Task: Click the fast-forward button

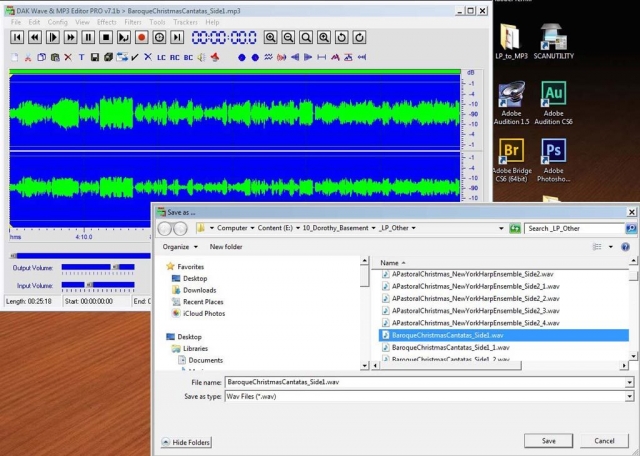Action: [x=70, y=38]
